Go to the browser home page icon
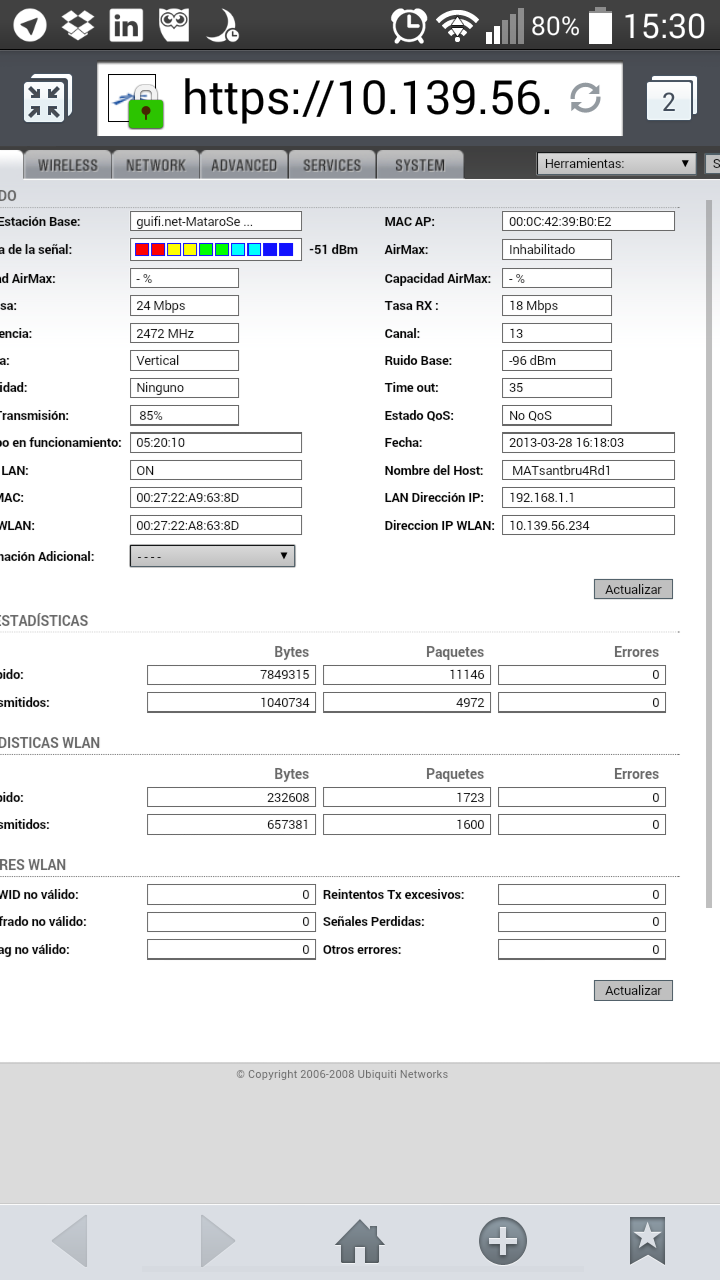This screenshot has width=720, height=1280. tap(360, 1242)
